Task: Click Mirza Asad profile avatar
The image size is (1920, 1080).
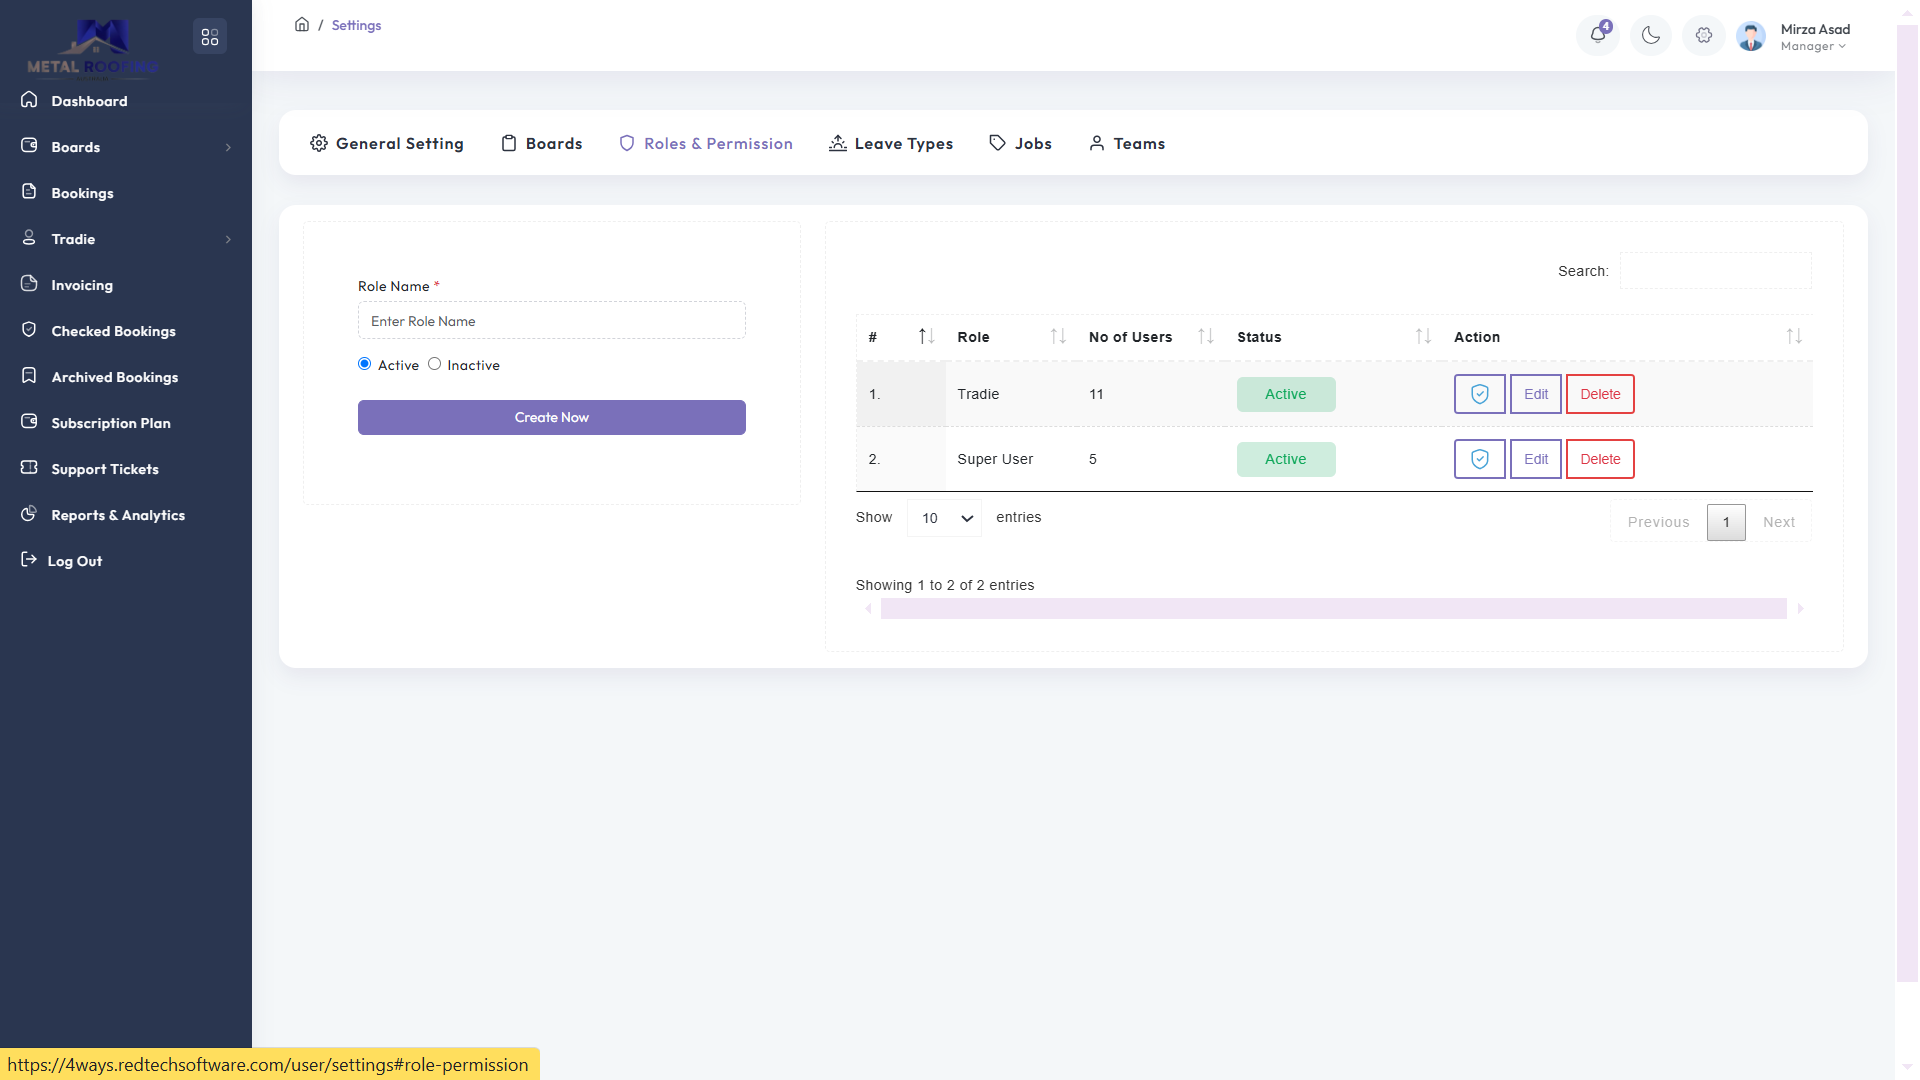Action: [1751, 37]
